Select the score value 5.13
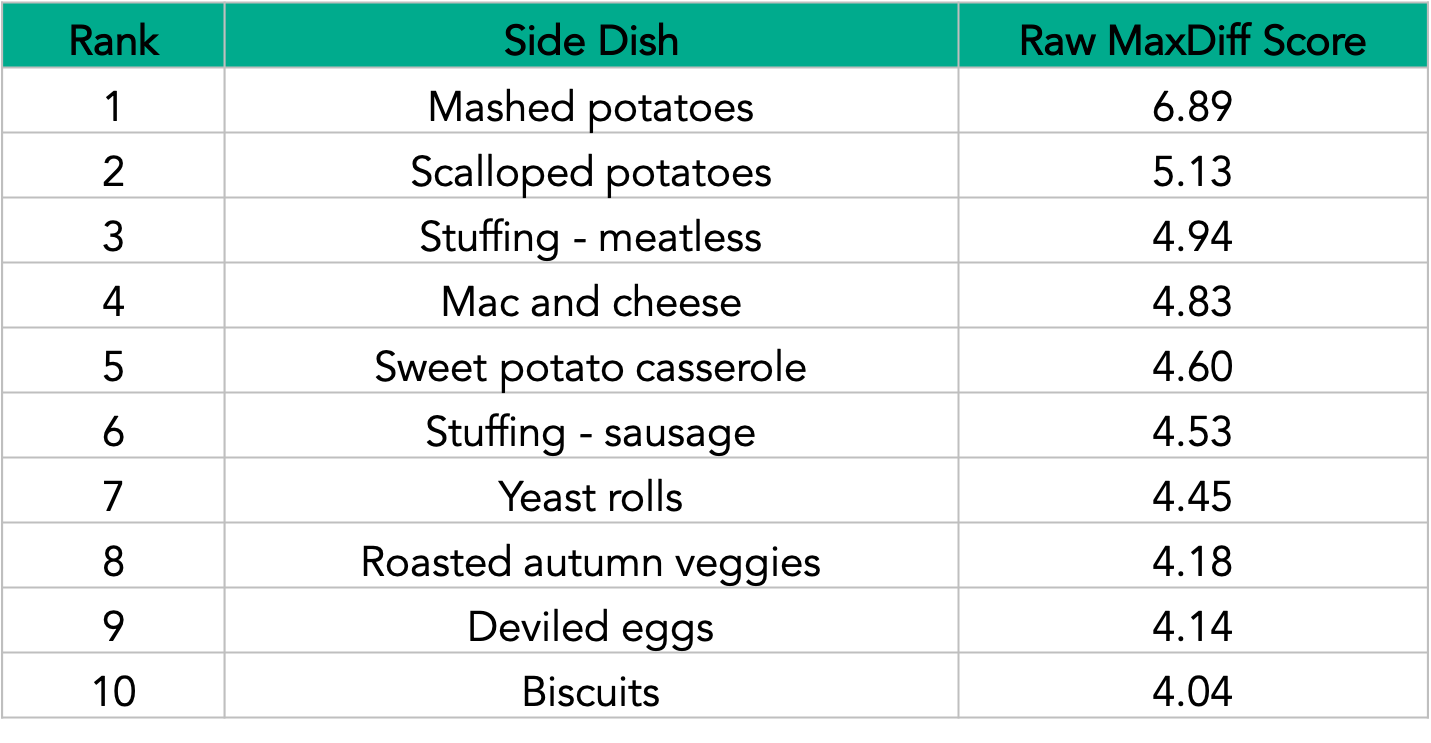 [x=1192, y=172]
